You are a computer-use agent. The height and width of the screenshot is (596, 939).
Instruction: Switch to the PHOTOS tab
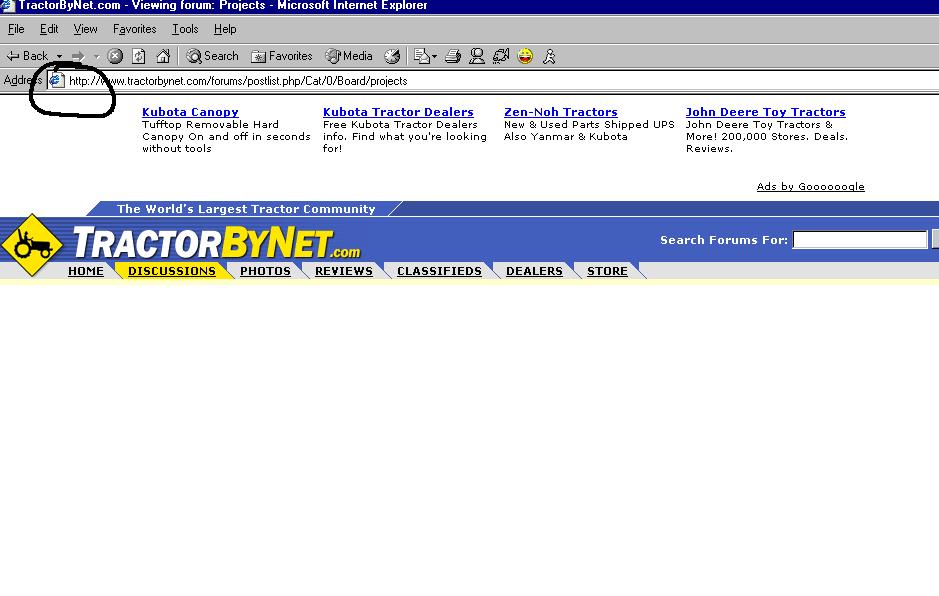(265, 271)
